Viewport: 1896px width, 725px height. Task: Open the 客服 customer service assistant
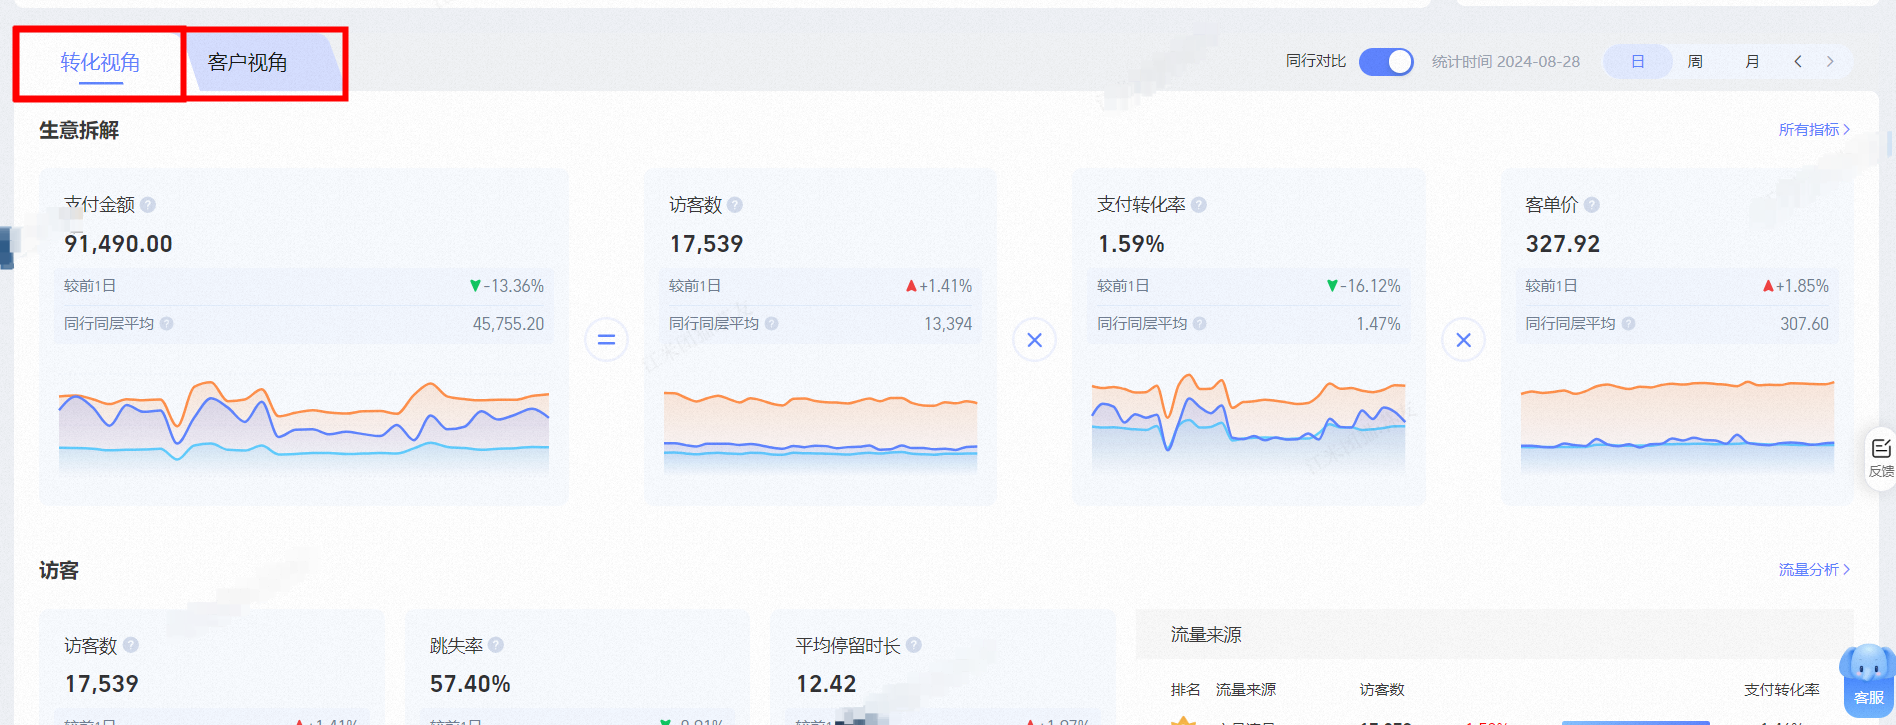click(x=1868, y=681)
